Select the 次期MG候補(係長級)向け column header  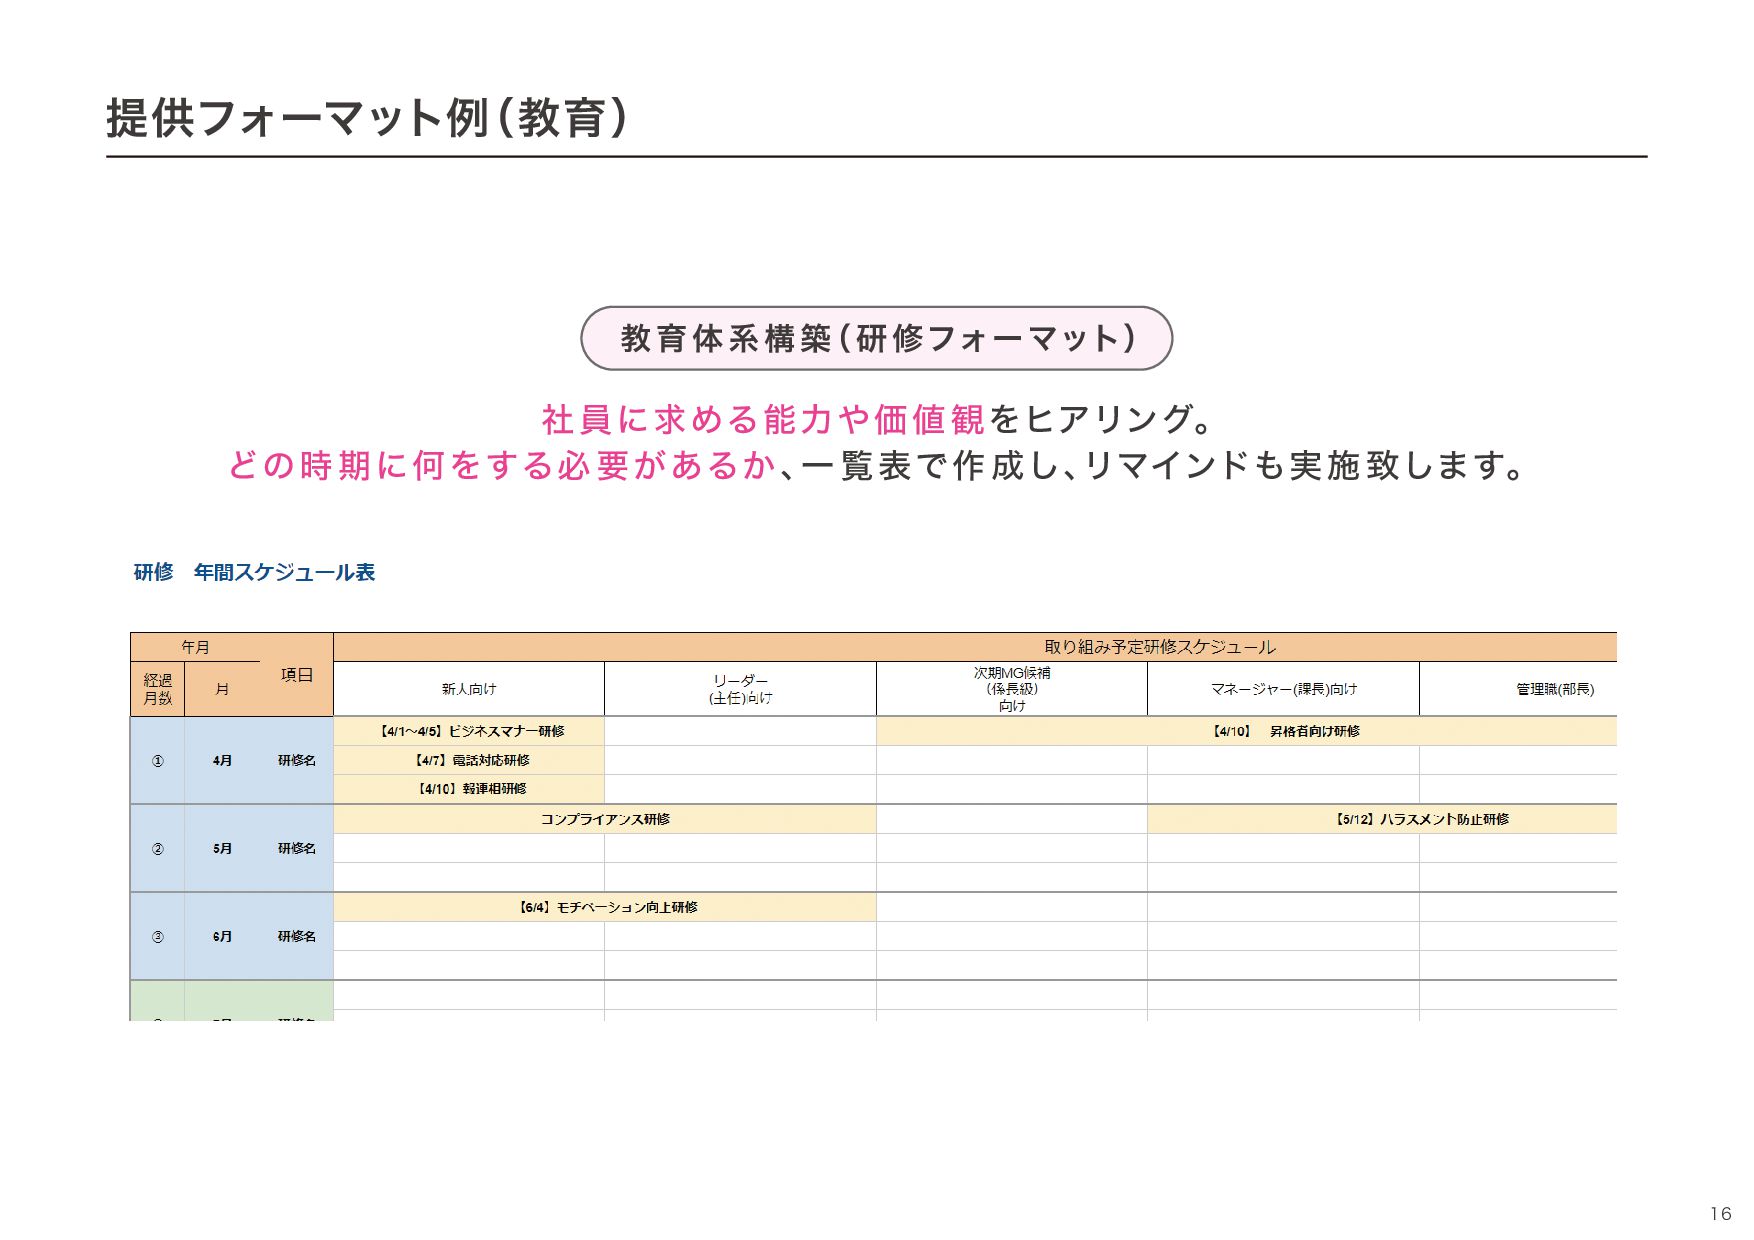(x=1012, y=689)
